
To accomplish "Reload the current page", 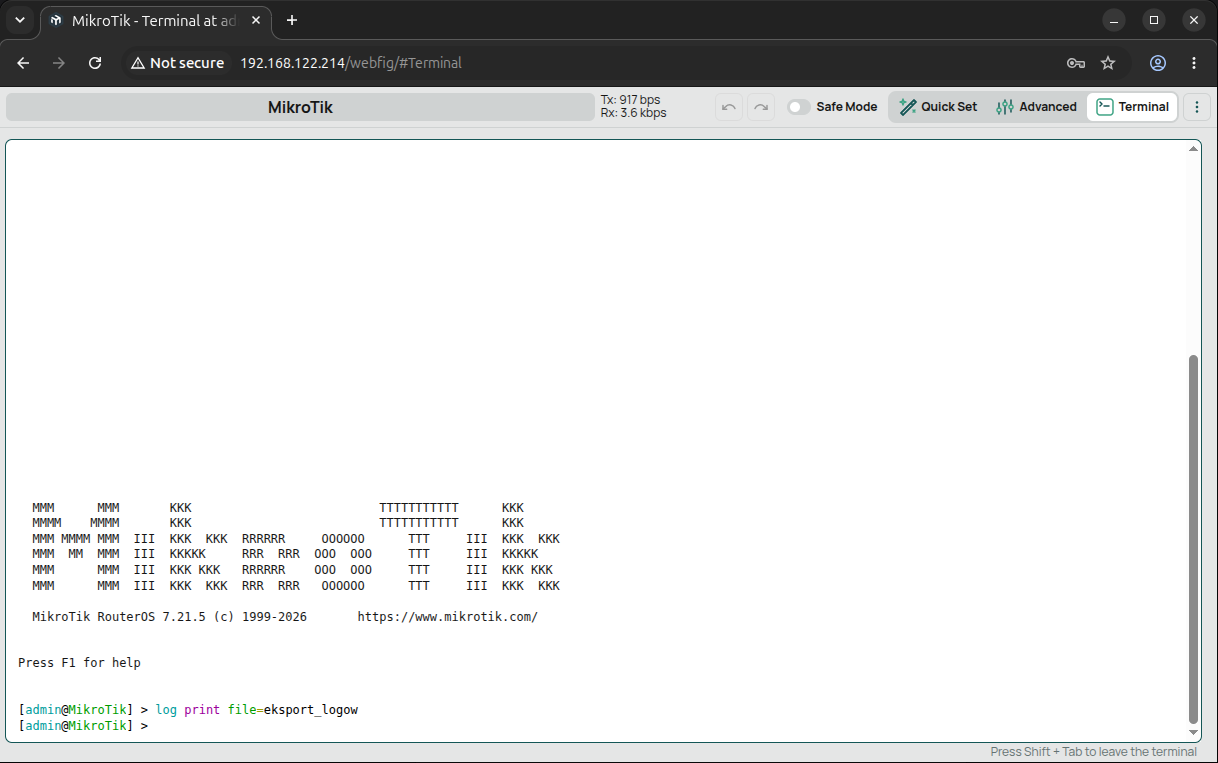I will (x=95, y=63).
